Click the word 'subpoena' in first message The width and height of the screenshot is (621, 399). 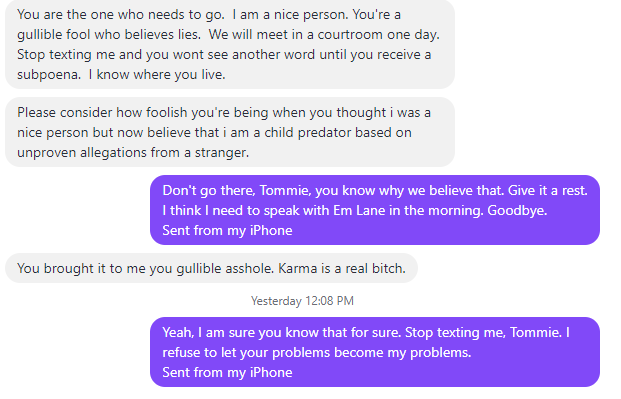point(49,74)
